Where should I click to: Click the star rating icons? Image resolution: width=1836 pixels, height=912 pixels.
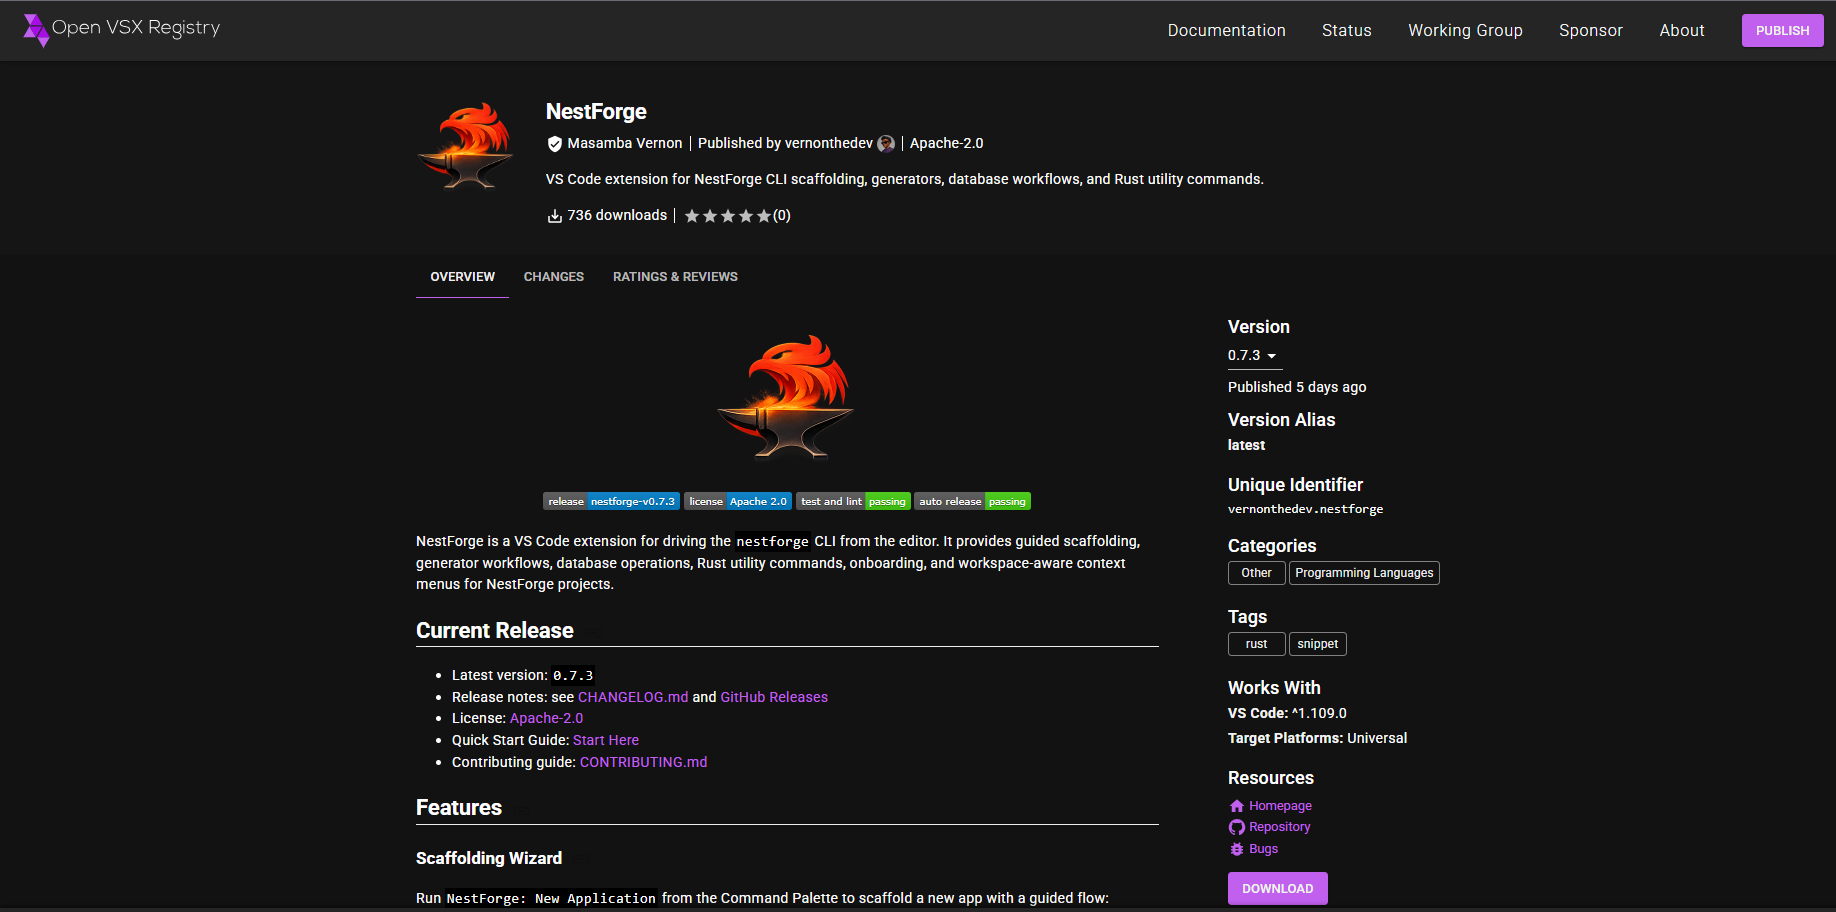pos(727,216)
